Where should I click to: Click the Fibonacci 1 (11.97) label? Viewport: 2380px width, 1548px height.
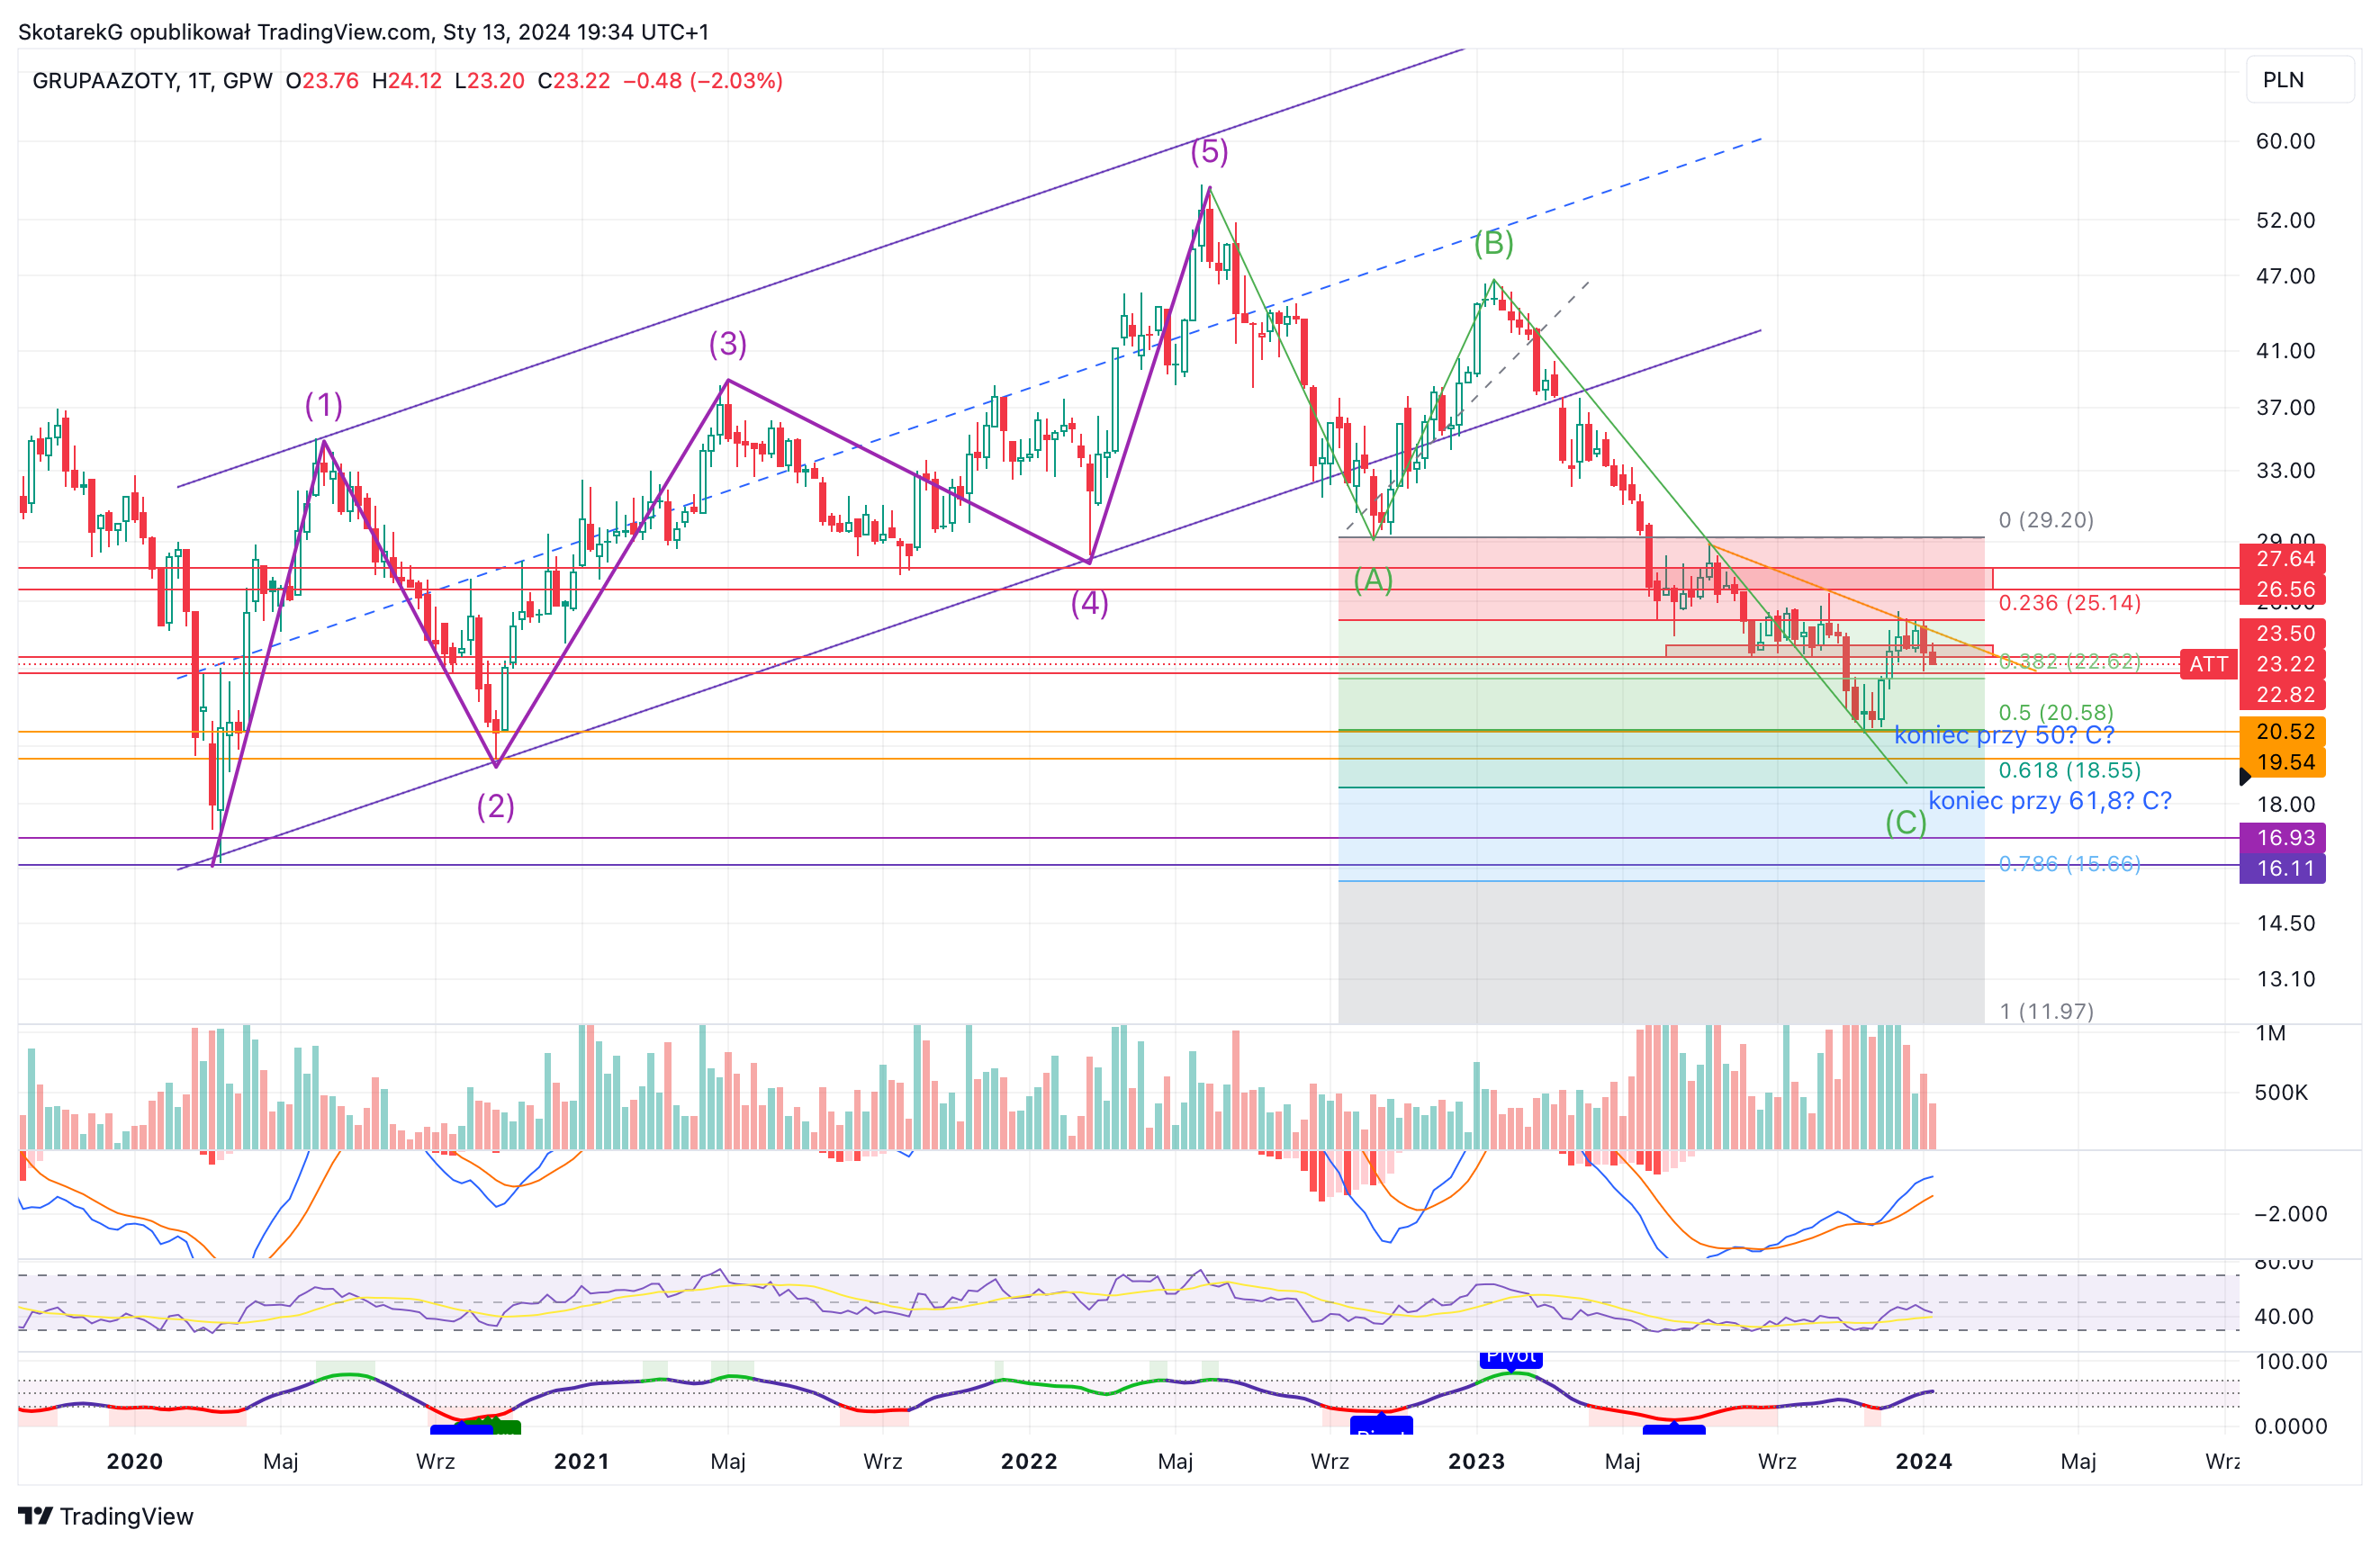(x=2046, y=1011)
